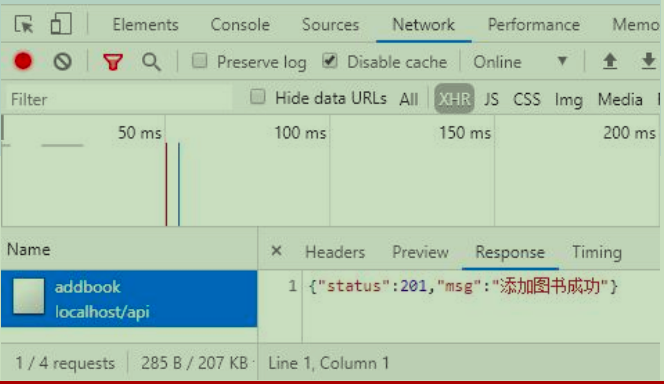
Task: Click the addbook request file icon
Action: click(28, 296)
